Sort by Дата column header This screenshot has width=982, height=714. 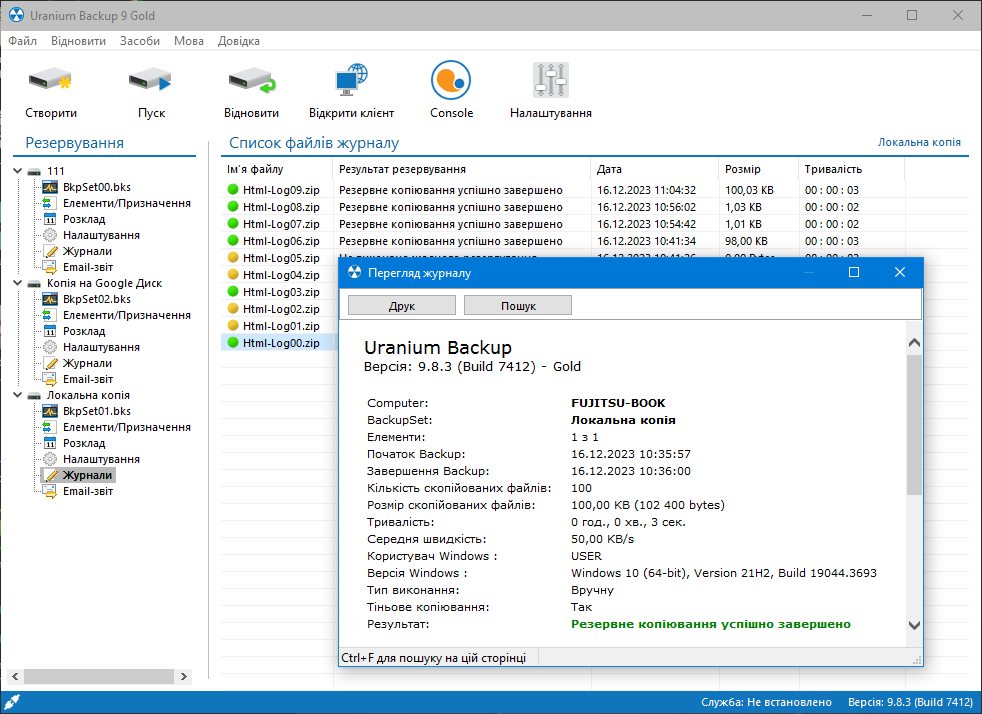coord(654,169)
